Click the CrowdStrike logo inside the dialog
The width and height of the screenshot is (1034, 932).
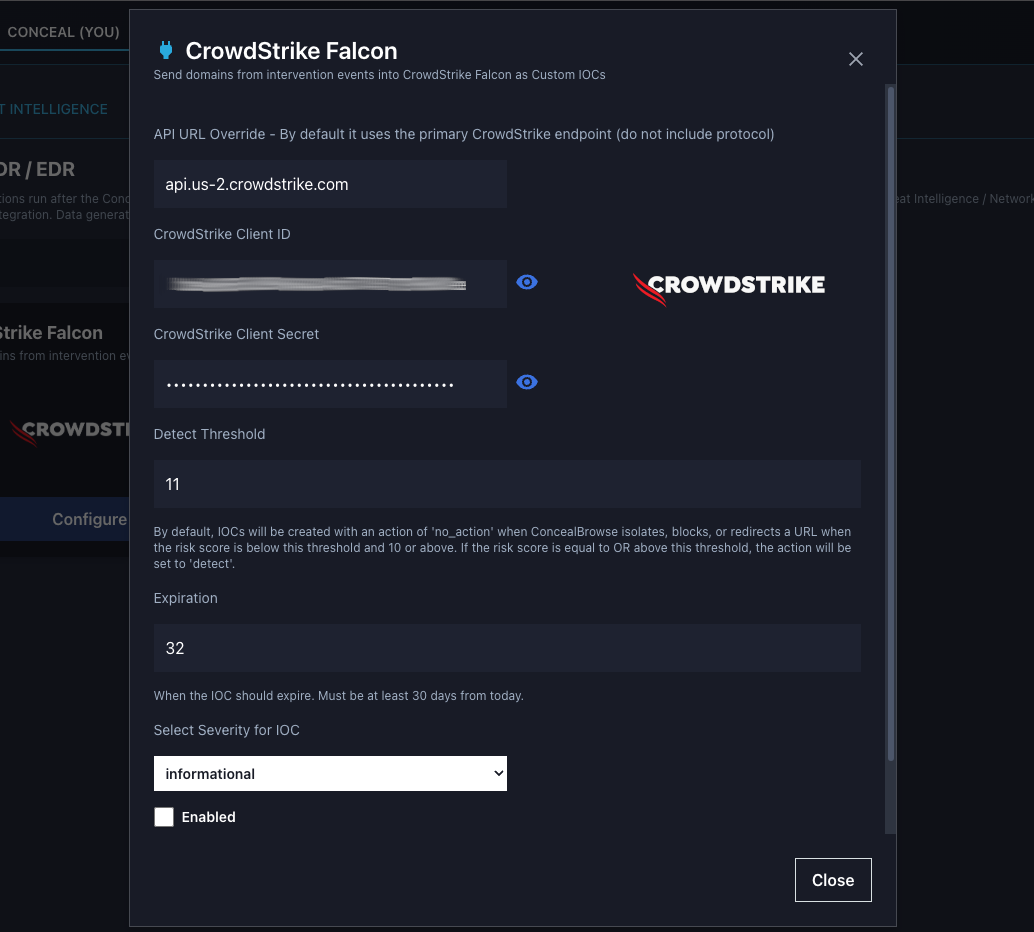729,286
